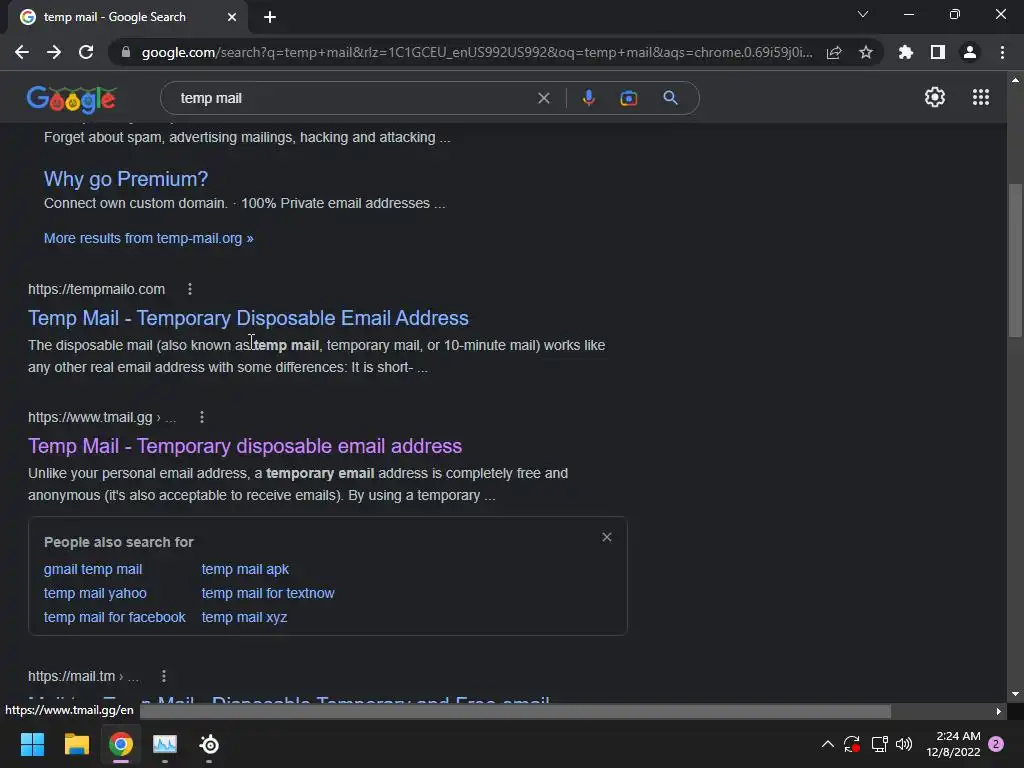The width and height of the screenshot is (1024, 768).
Task: Search by image with camera icon
Action: [628, 98]
